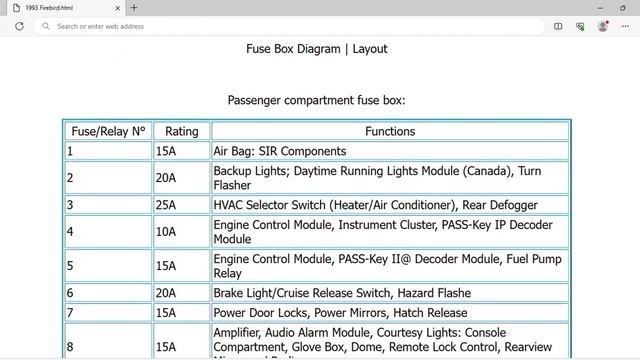
Task: Select the '20A' rating for fuse 6
Action: (182, 293)
